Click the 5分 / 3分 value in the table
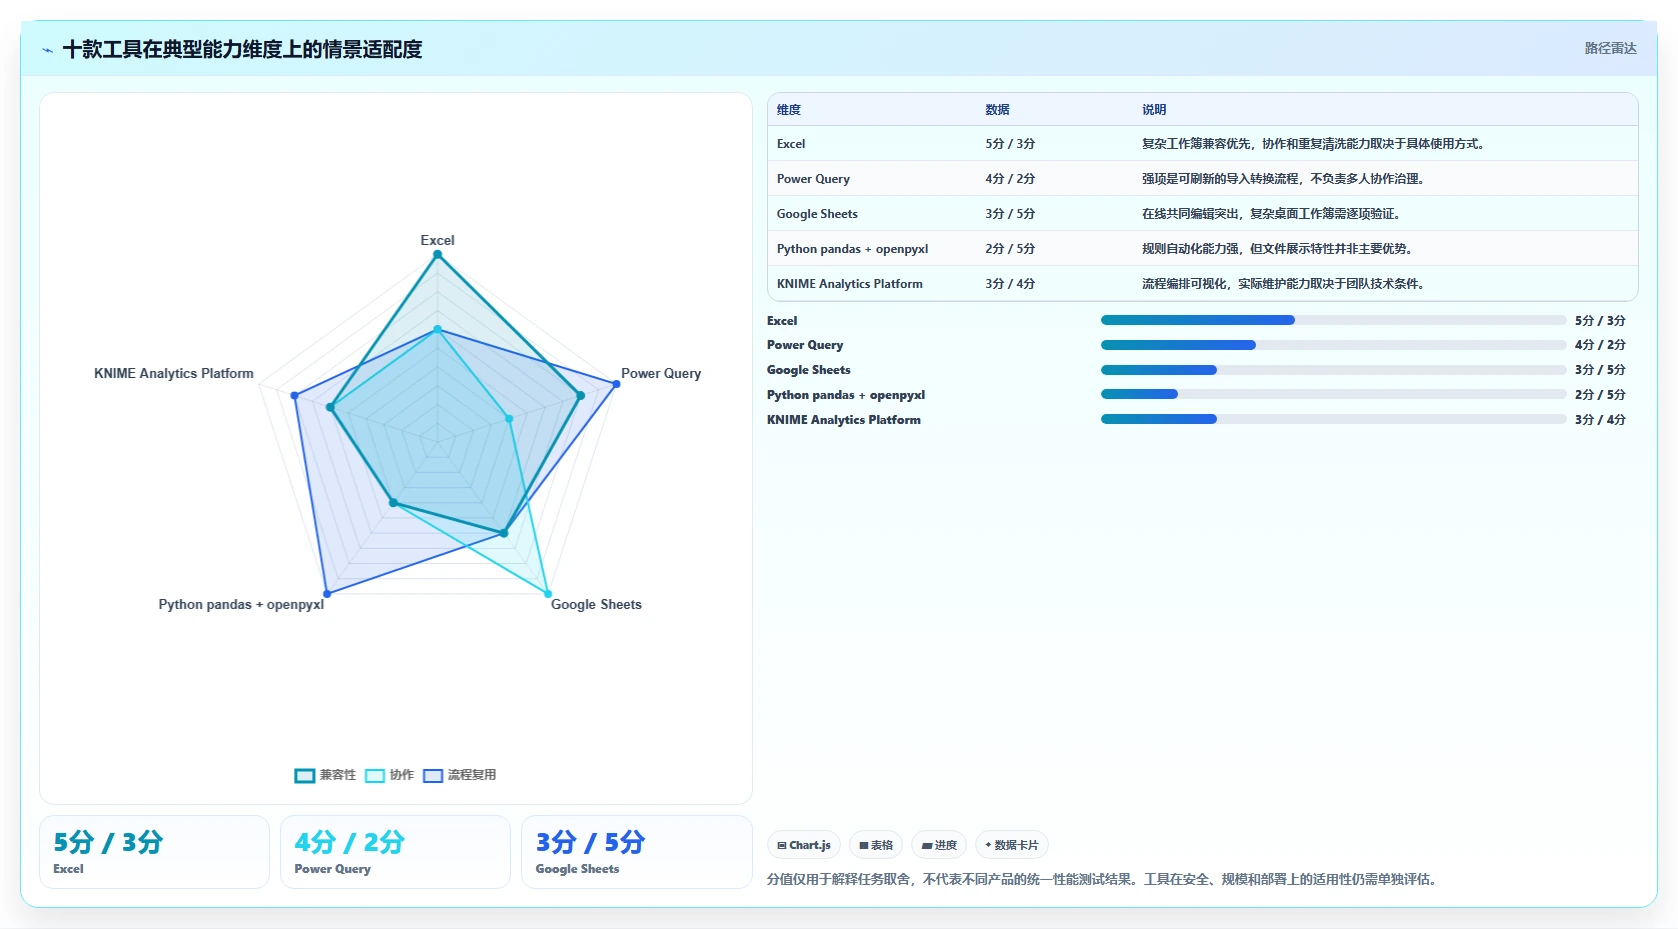The image size is (1678, 929). pyautogui.click(x=1010, y=144)
